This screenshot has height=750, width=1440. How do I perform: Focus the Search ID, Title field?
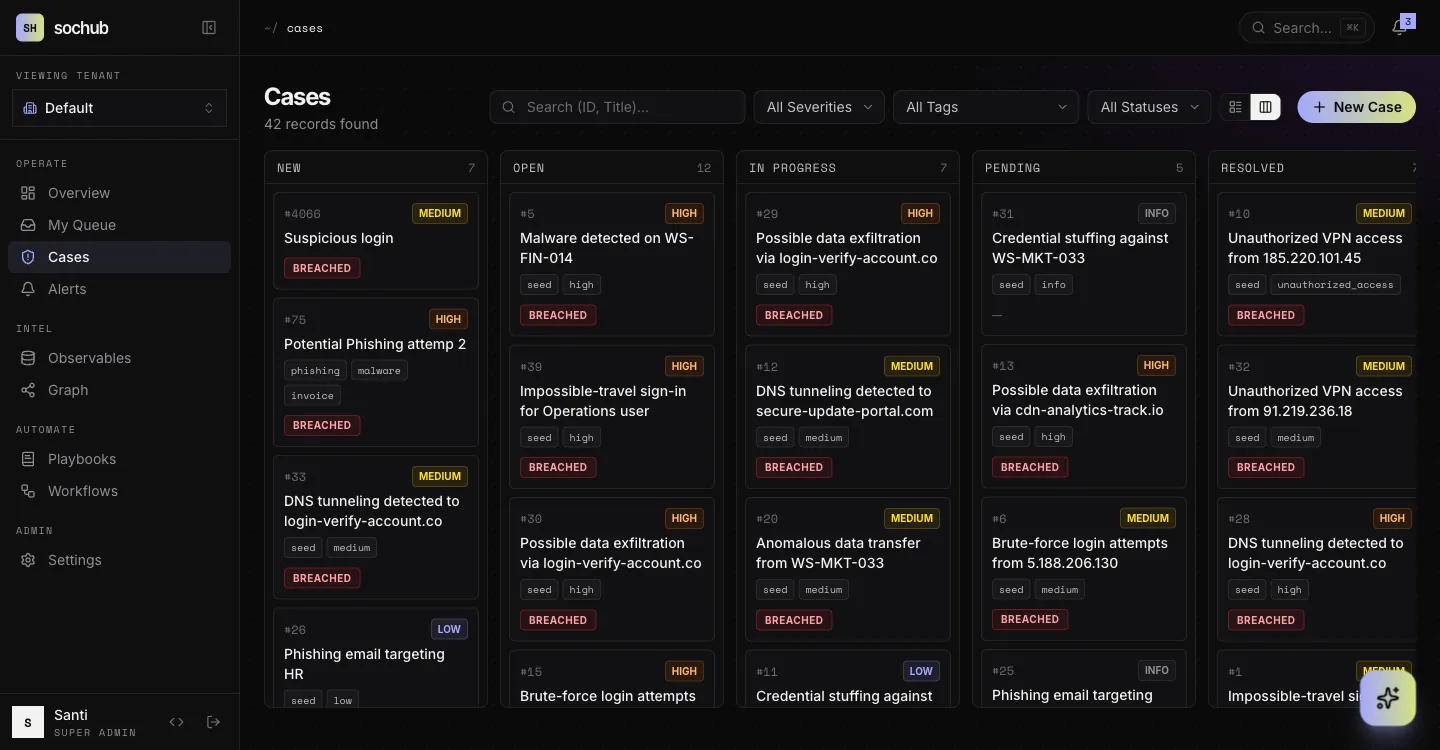pos(617,107)
